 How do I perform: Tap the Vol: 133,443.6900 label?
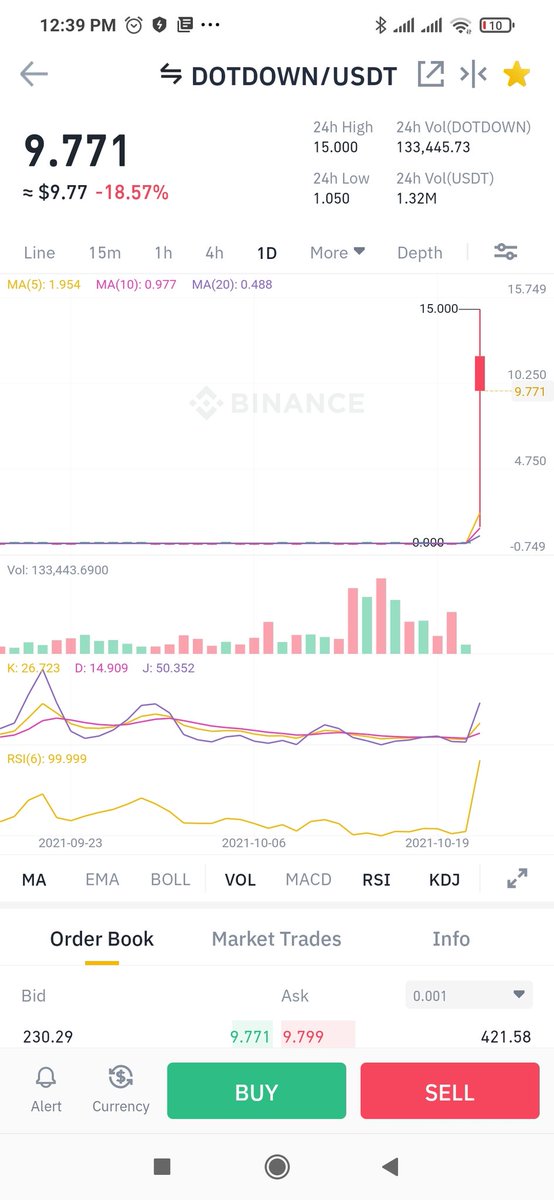58,570
